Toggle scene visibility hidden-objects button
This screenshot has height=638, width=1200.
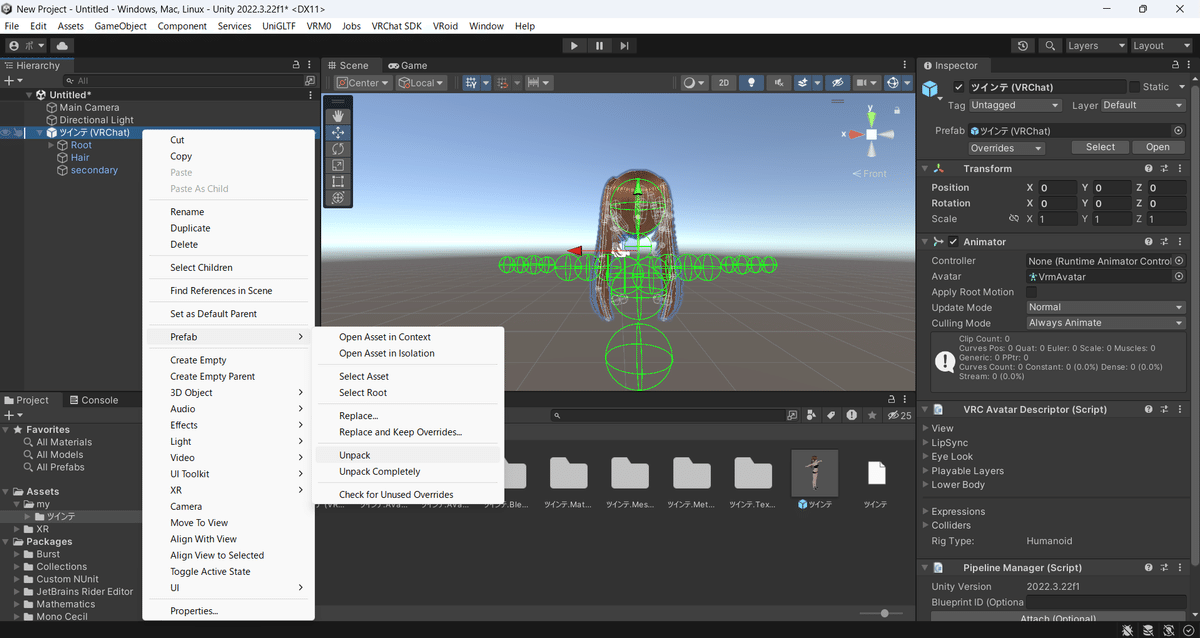[x=838, y=83]
